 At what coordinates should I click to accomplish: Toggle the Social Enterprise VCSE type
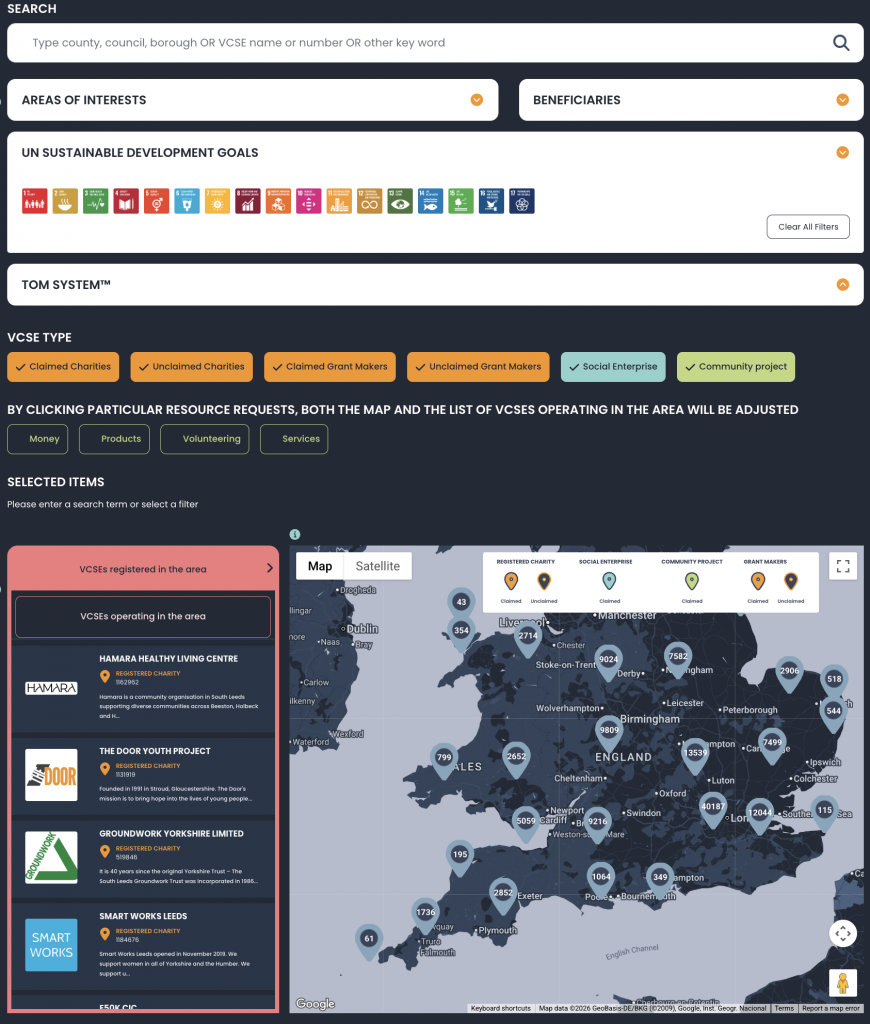tap(611, 367)
